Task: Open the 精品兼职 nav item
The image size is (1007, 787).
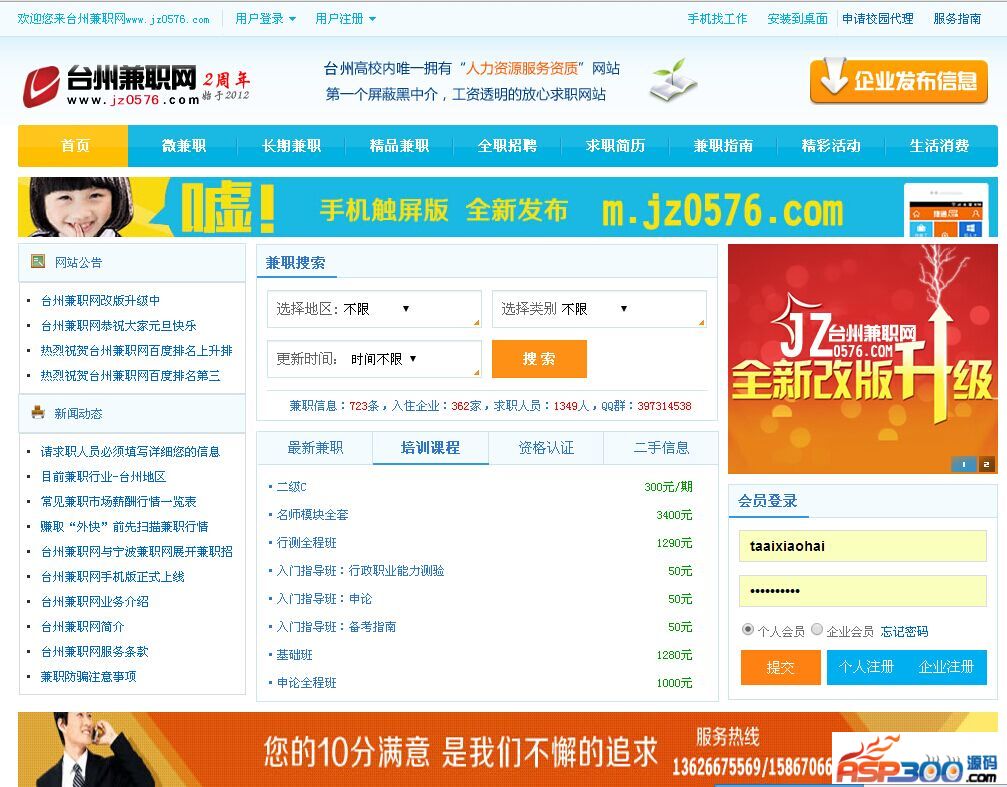Action: [x=399, y=146]
